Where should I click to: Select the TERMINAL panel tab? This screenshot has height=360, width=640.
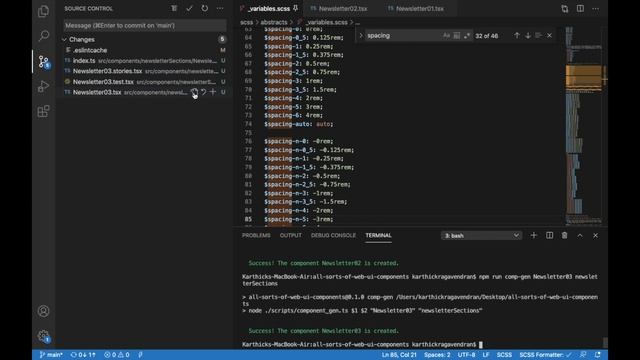378,236
